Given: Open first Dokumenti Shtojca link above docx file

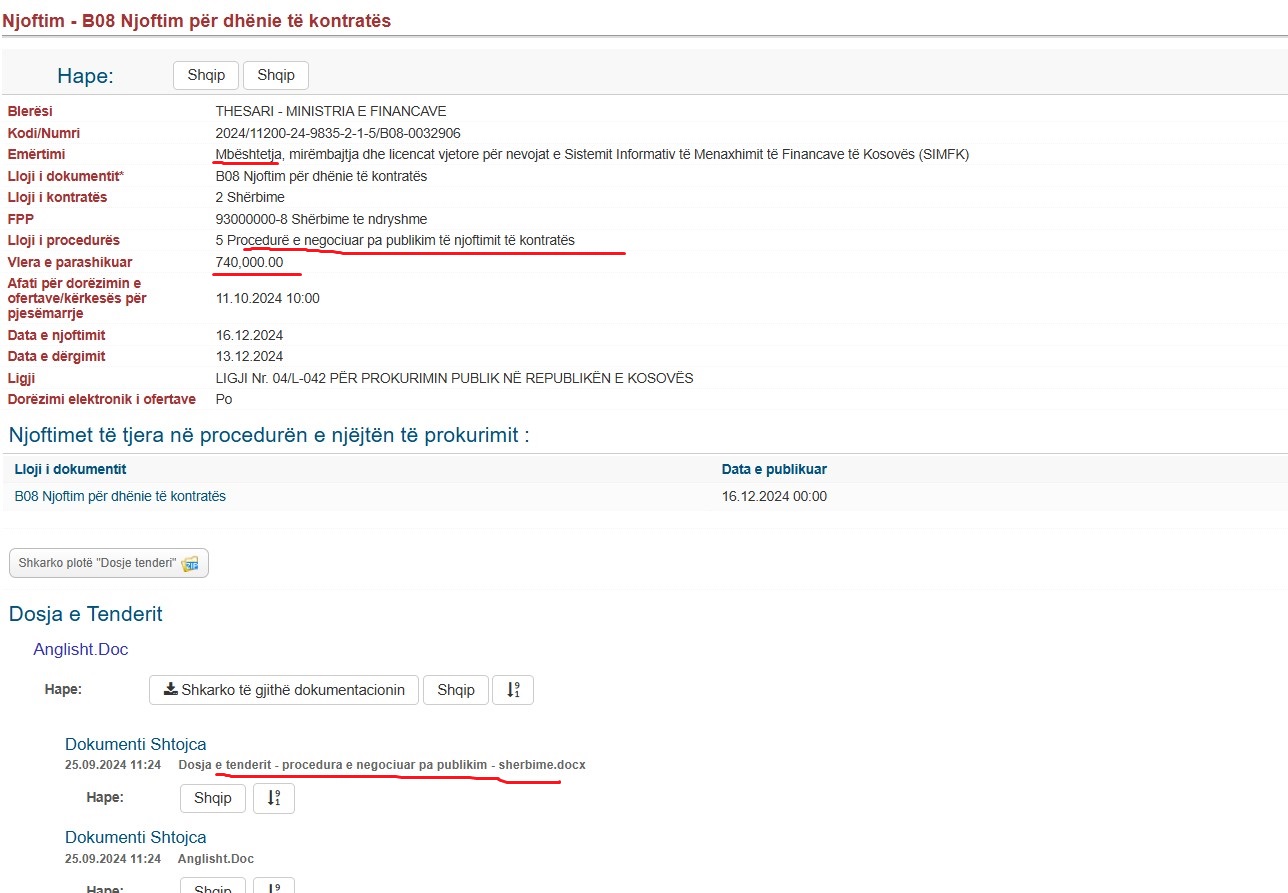Looking at the screenshot, I should pos(136,744).
